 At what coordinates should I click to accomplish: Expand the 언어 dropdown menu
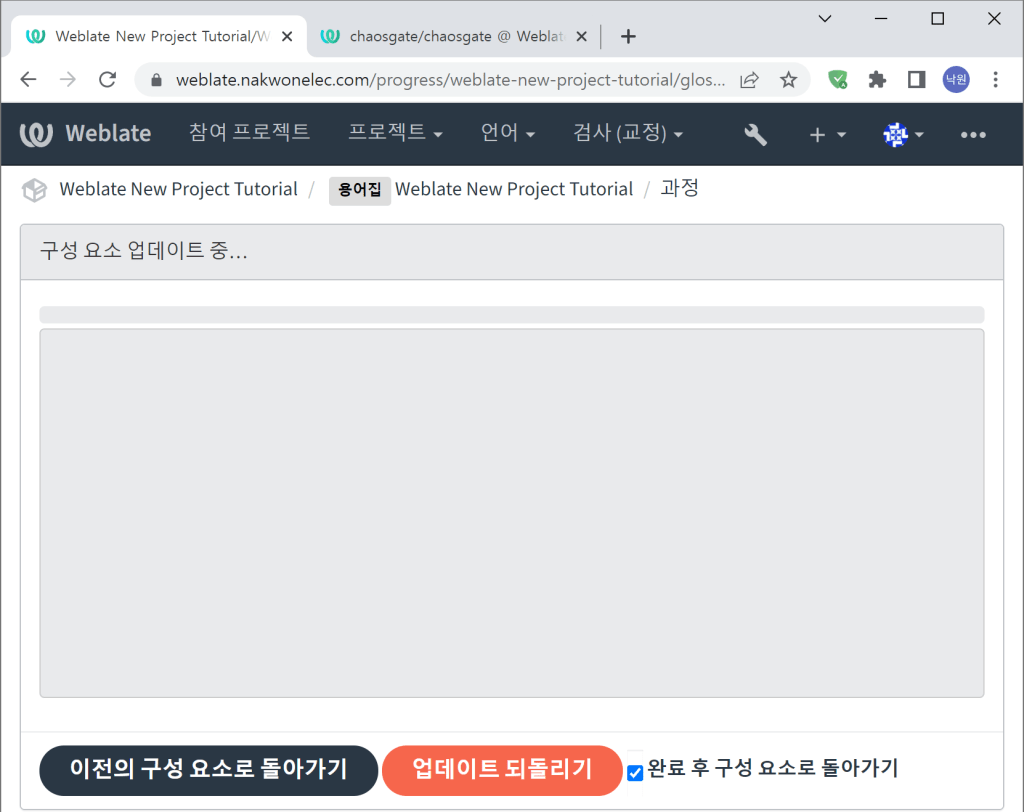coord(507,133)
